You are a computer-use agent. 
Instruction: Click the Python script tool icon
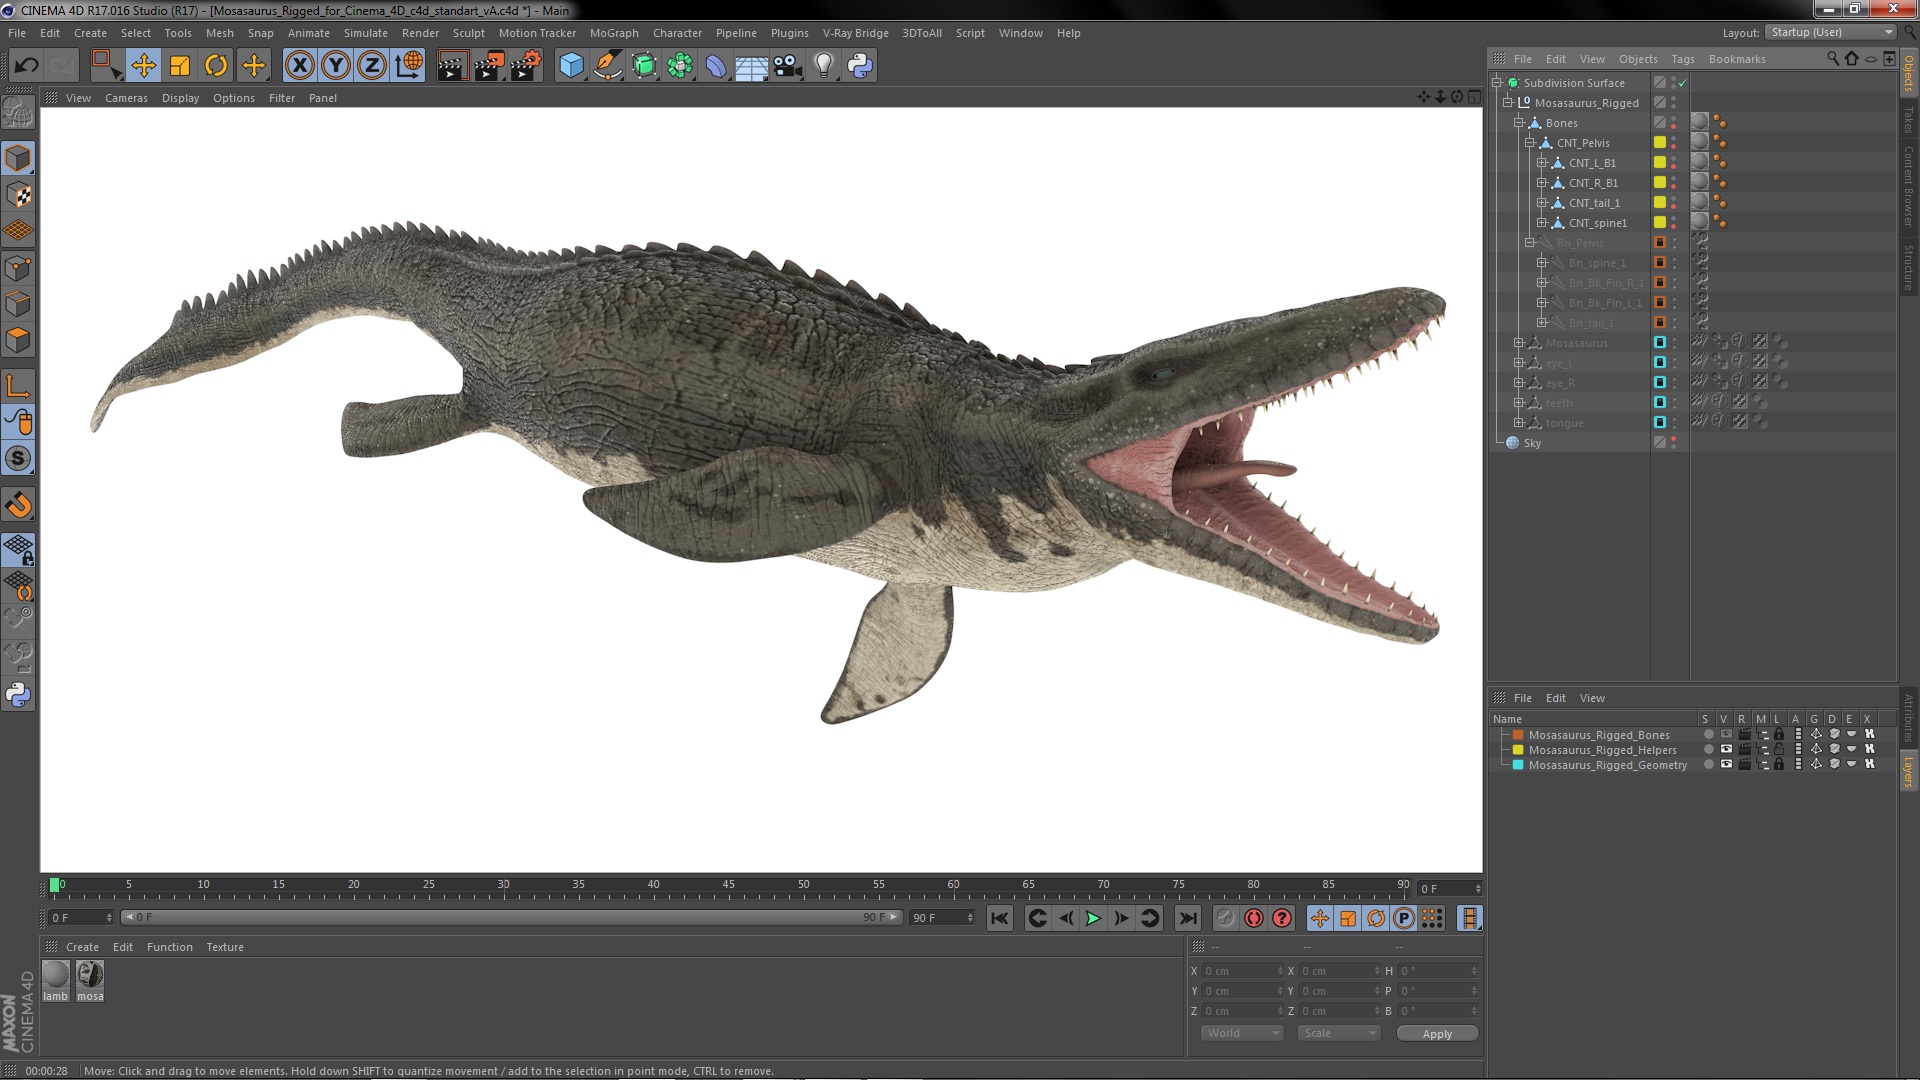[x=858, y=65]
